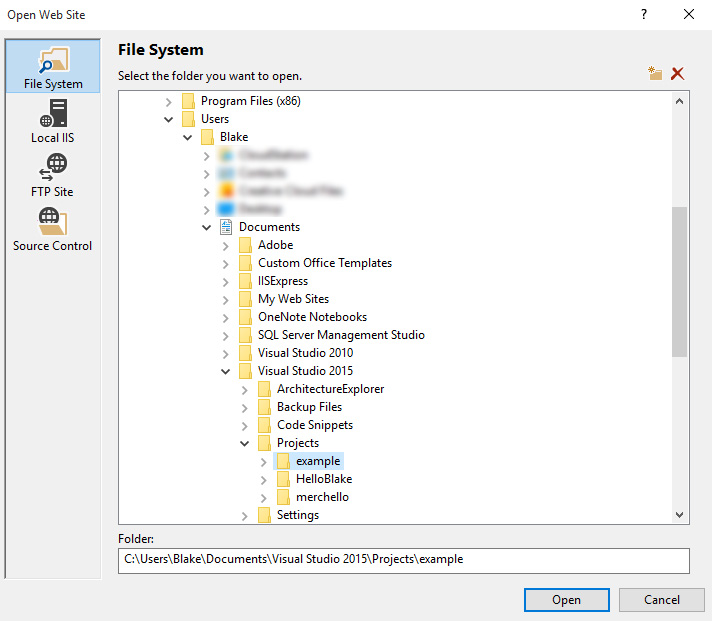This screenshot has width=712, height=621.
Task: Select the Documents library icon
Action: tap(226, 227)
